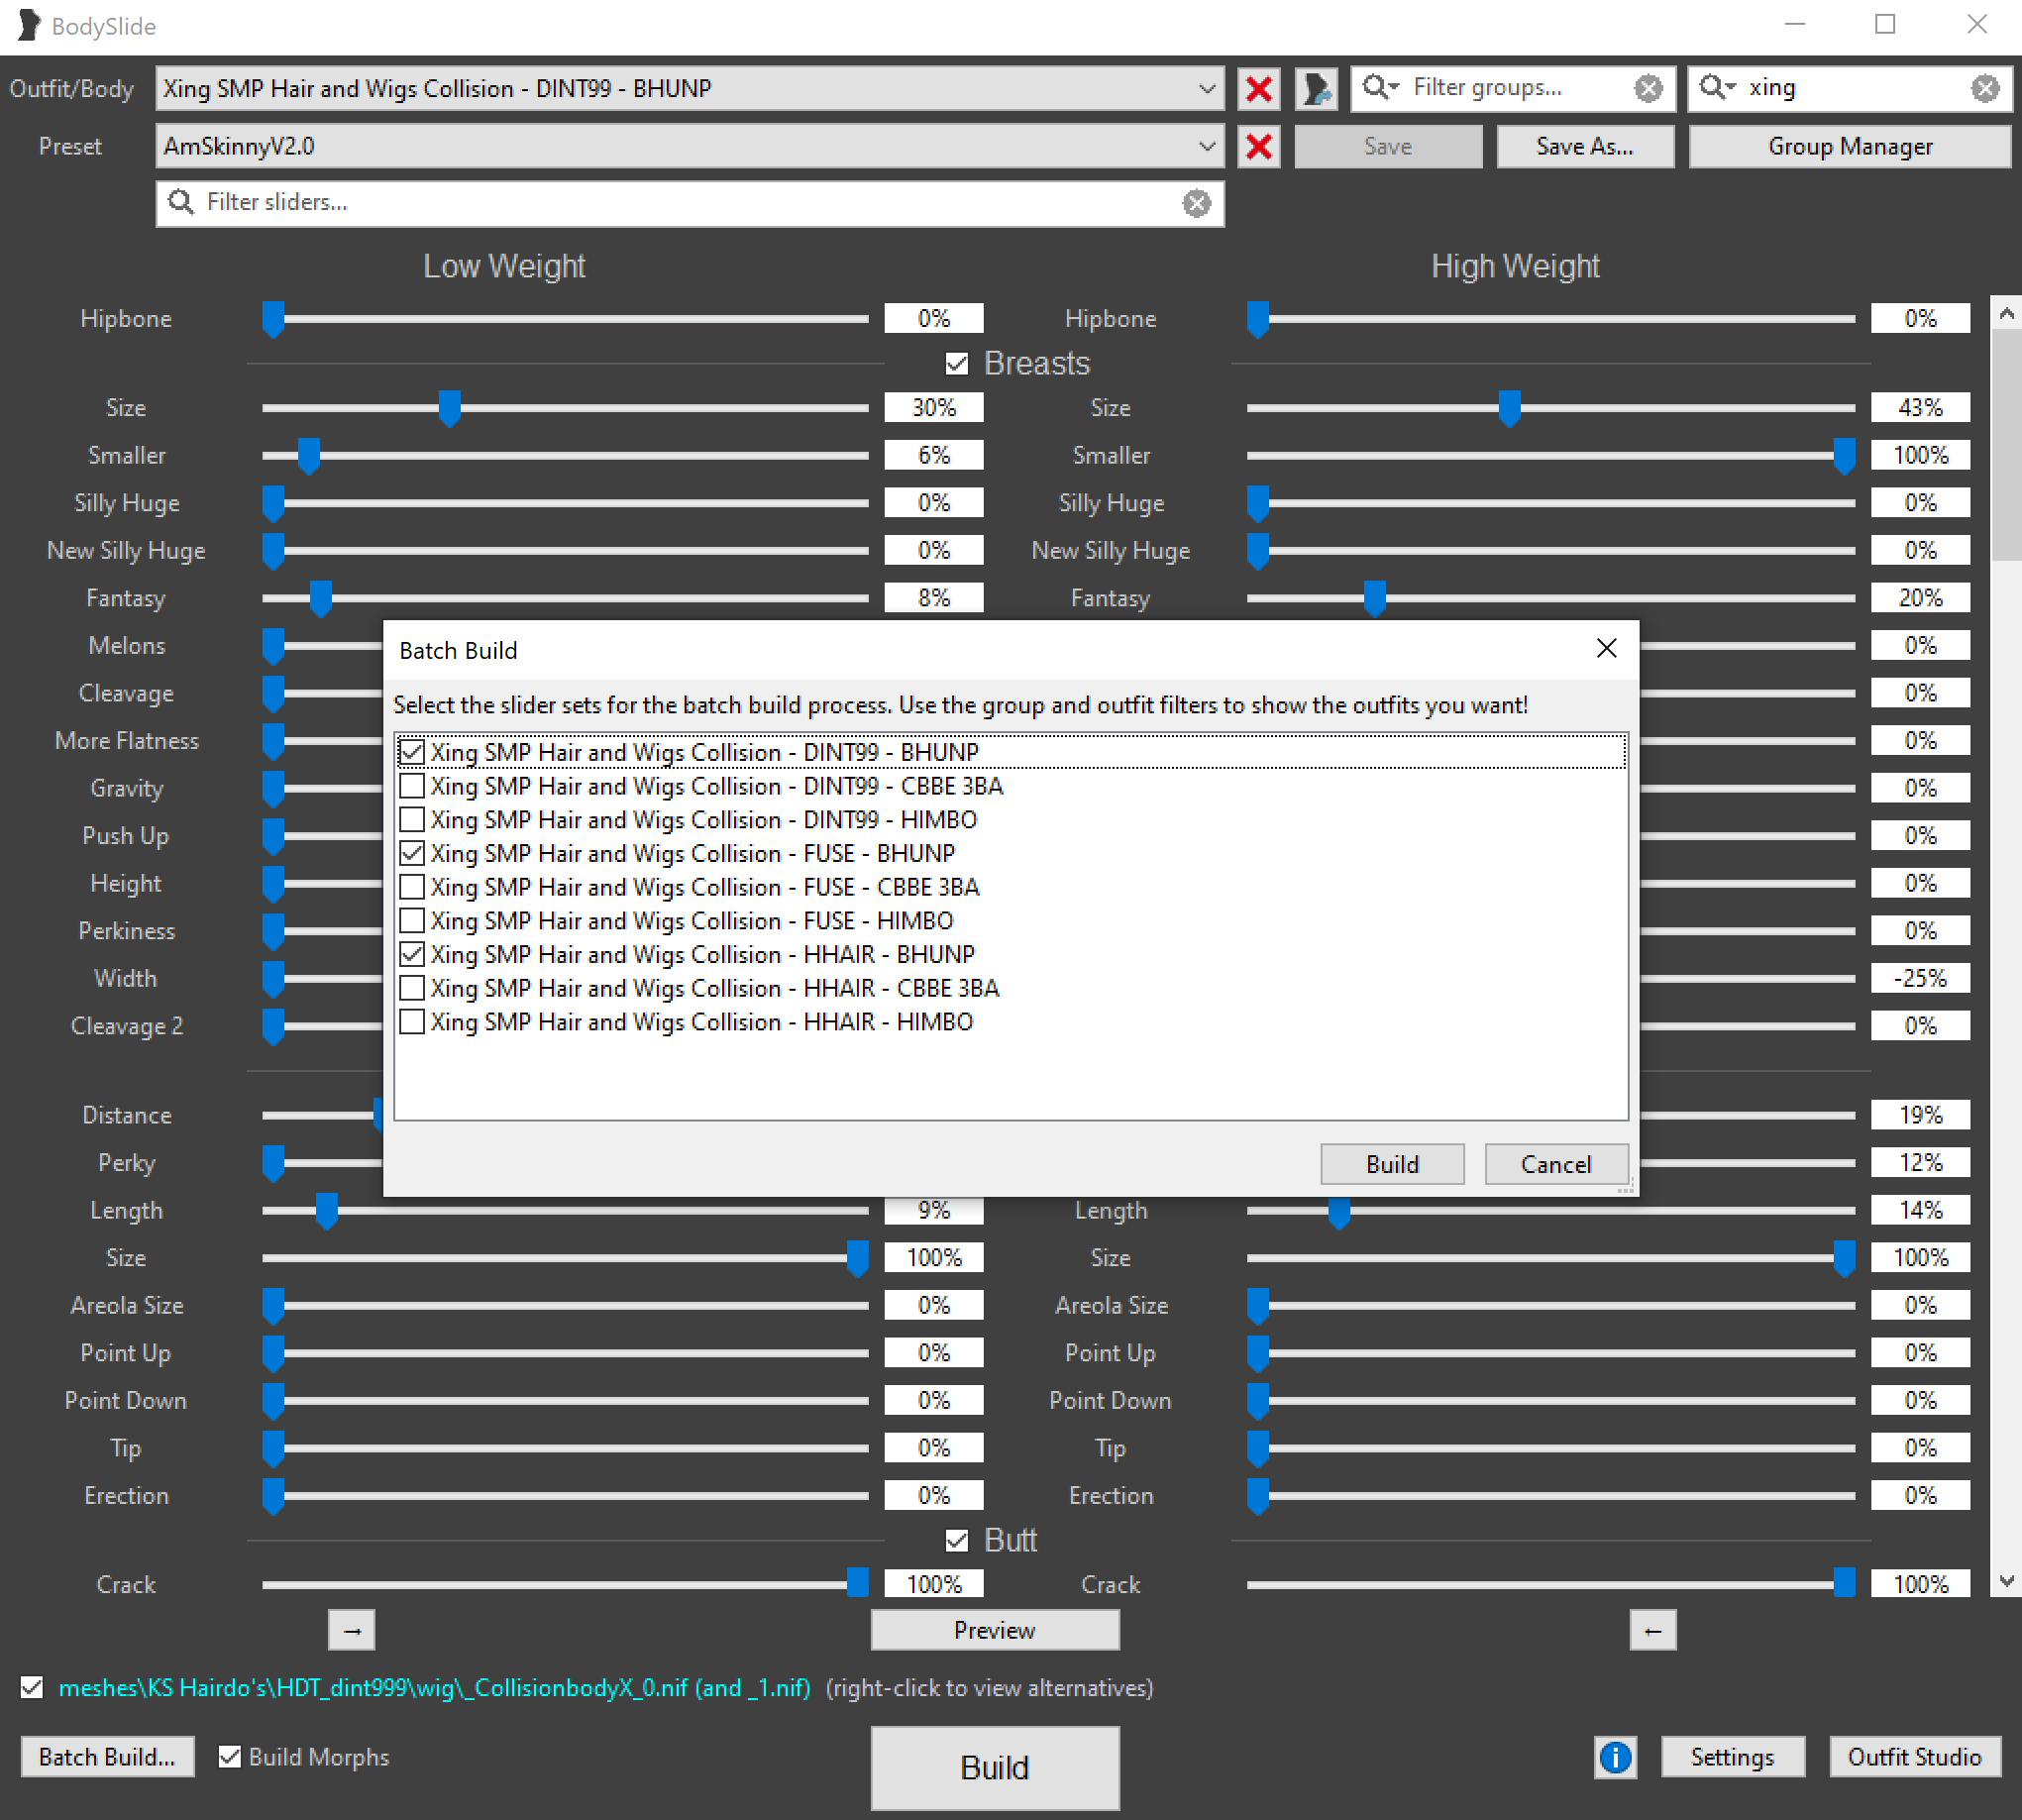Clear the xing outfit filter text

coord(1985,88)
